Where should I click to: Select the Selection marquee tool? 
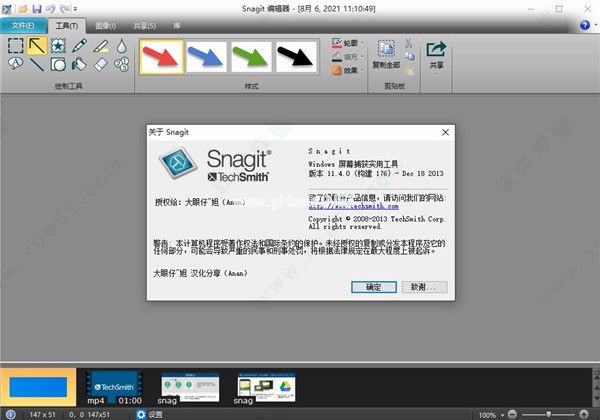click(x=16, y=46)
